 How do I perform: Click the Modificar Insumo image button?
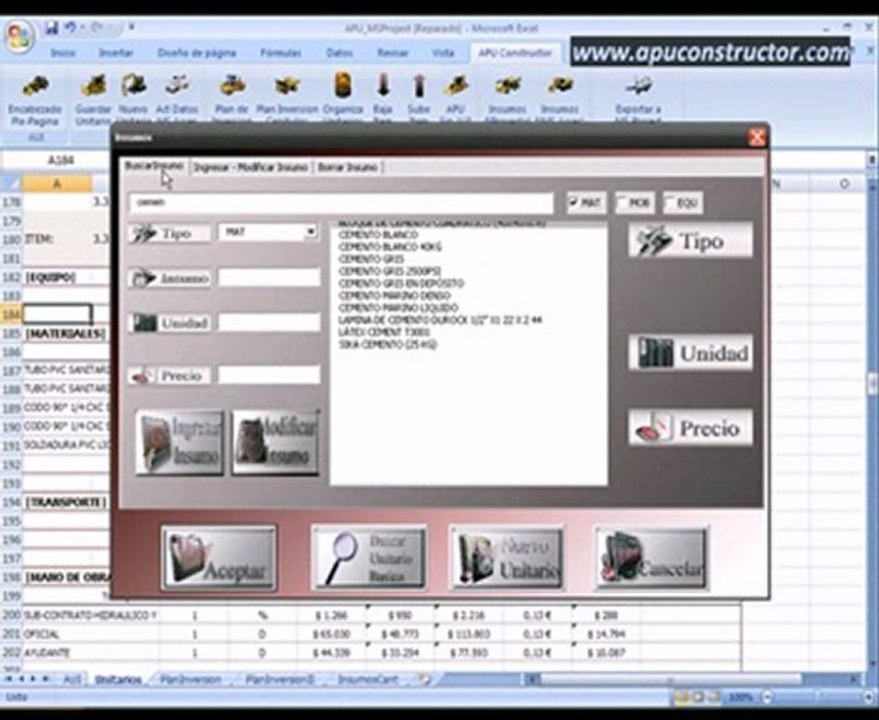coord(275,443)
